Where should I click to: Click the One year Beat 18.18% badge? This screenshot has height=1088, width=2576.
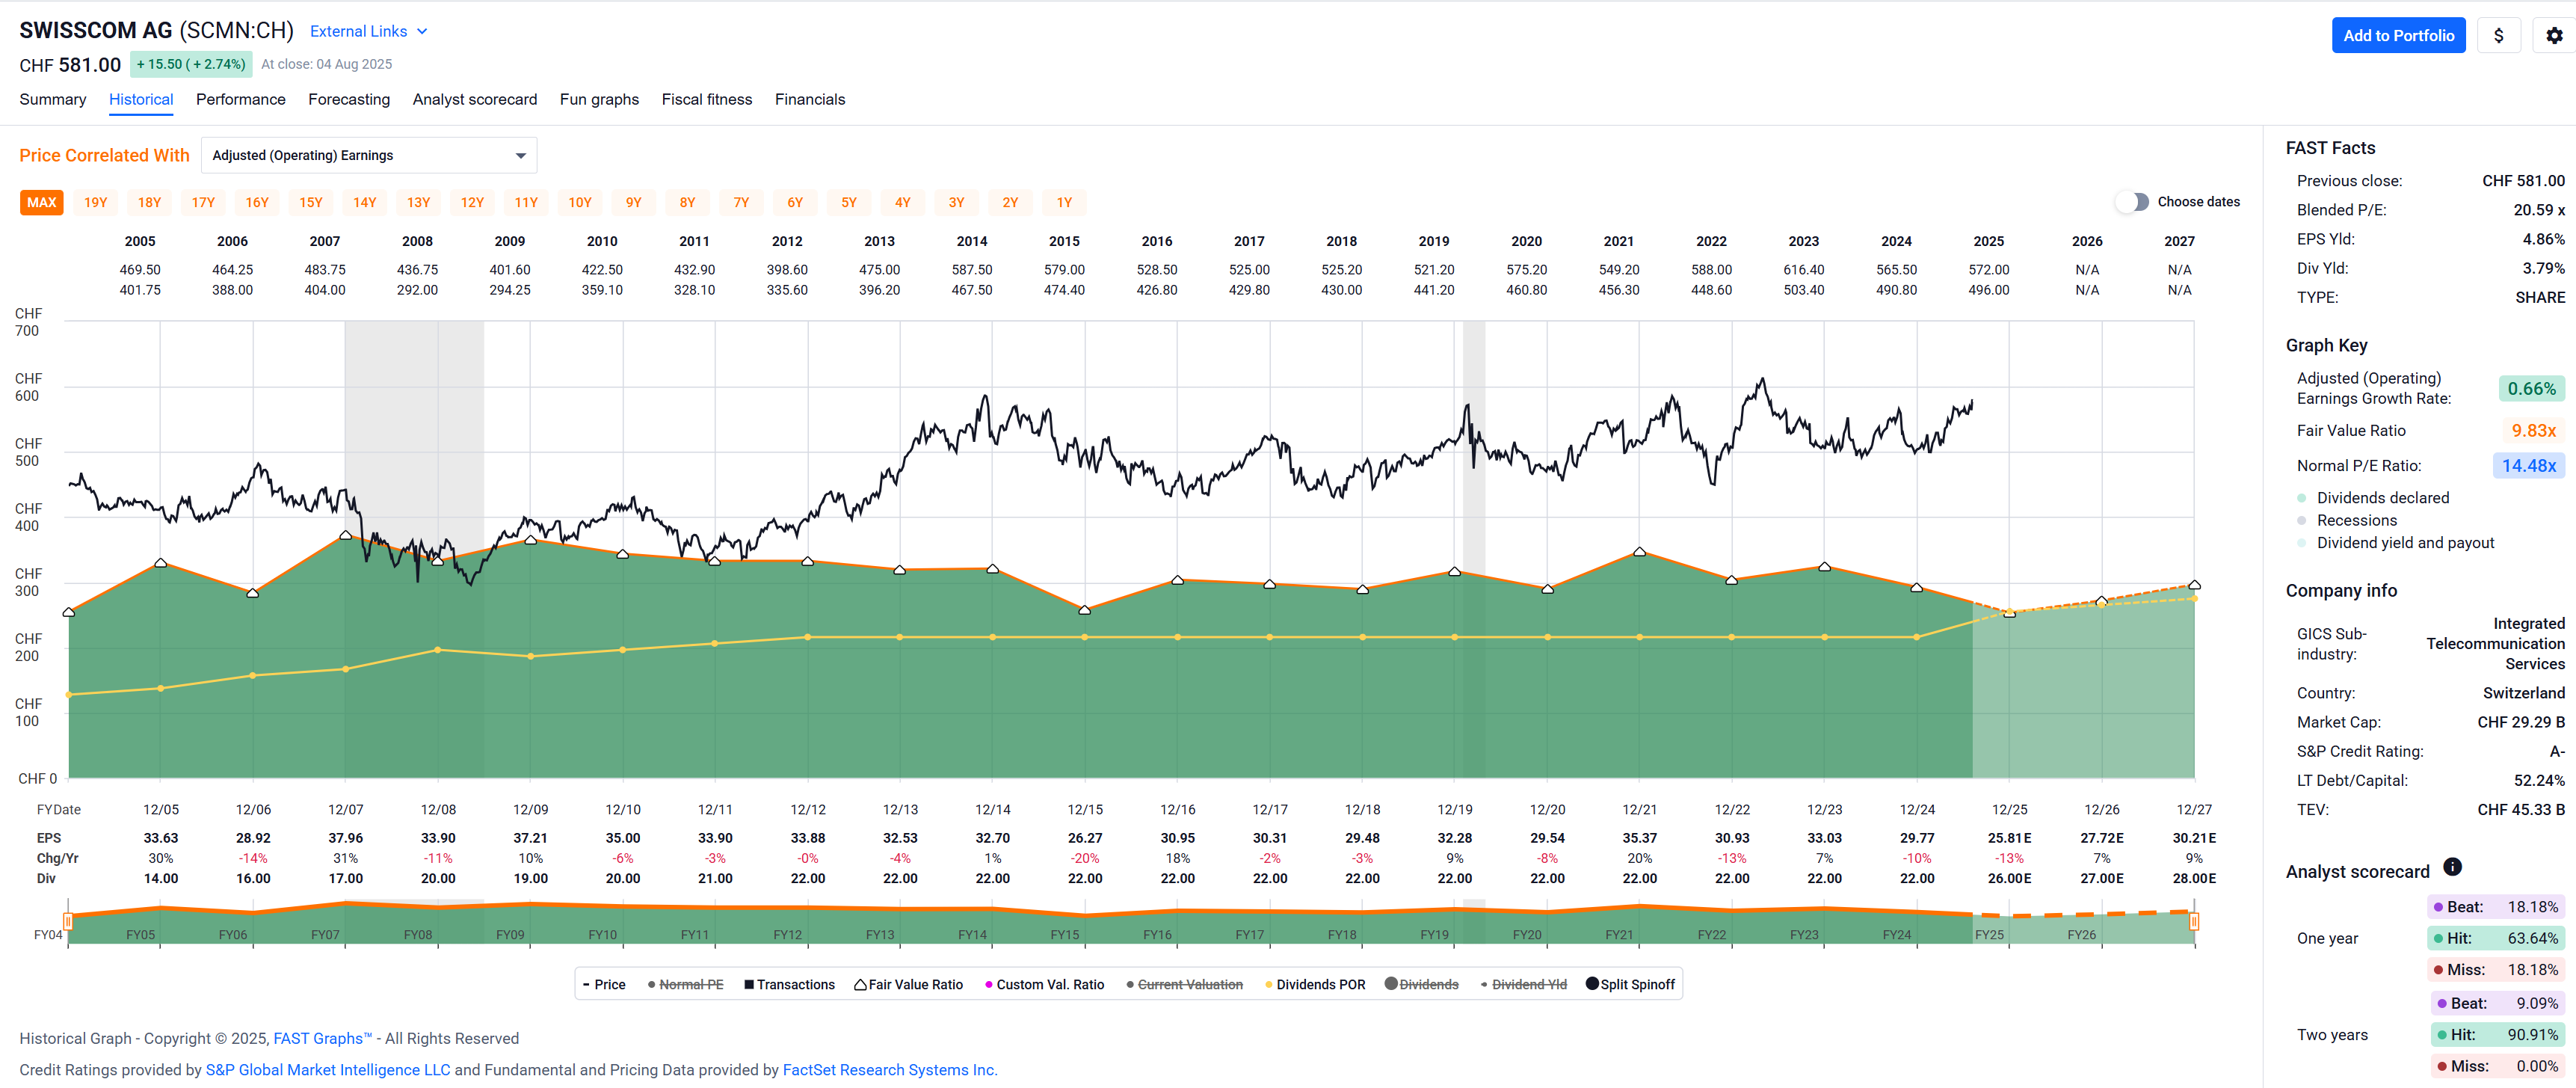[x=2496, y=907]
